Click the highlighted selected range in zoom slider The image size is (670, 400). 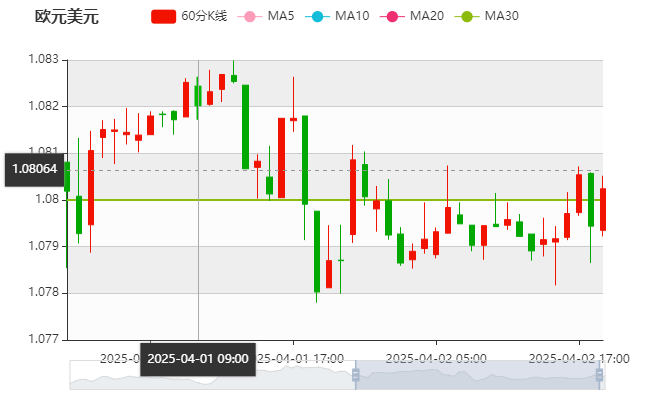coord(478,375)
